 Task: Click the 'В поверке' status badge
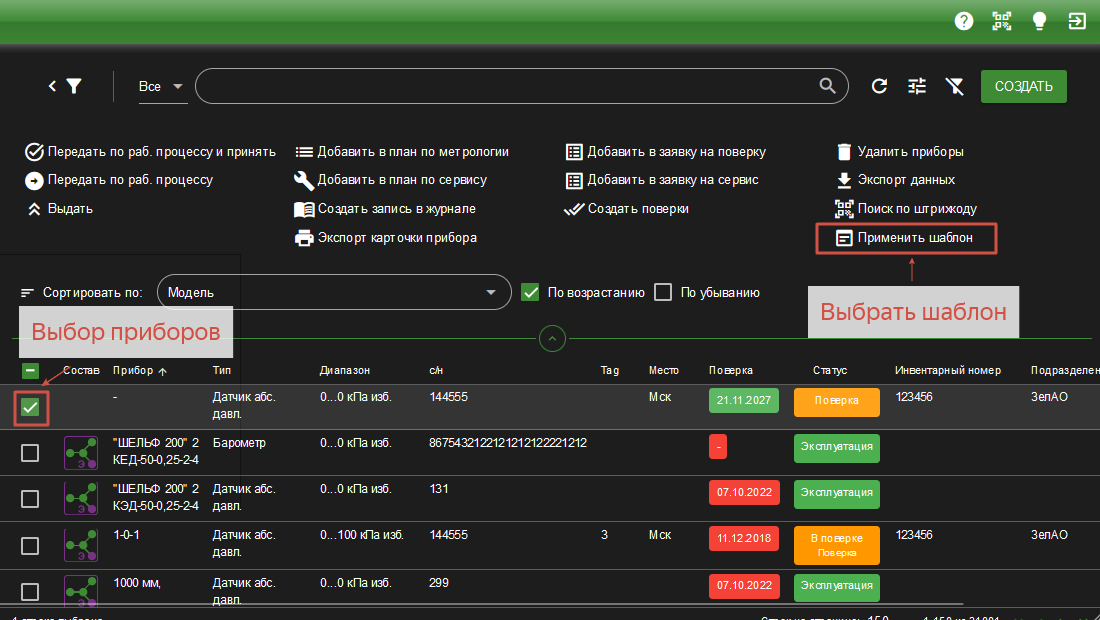[837, 545]
